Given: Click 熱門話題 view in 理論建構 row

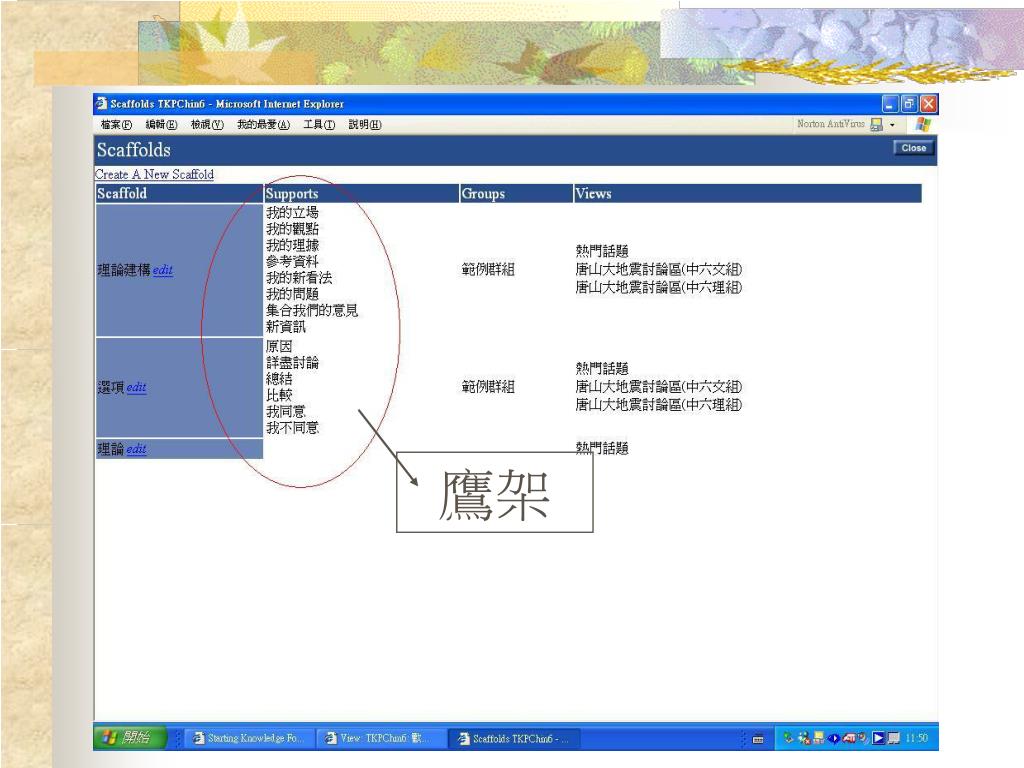Looking at the screenshot, I should pos(601,251).
